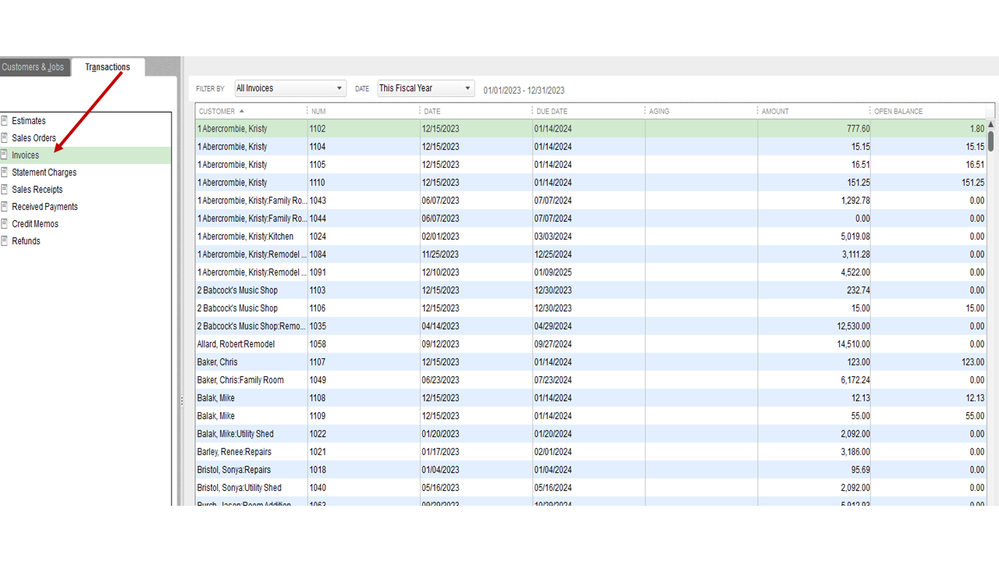This screenshot has height=562, width=999.
Task: Click the Estimates document icon
Action: [5, 121]
